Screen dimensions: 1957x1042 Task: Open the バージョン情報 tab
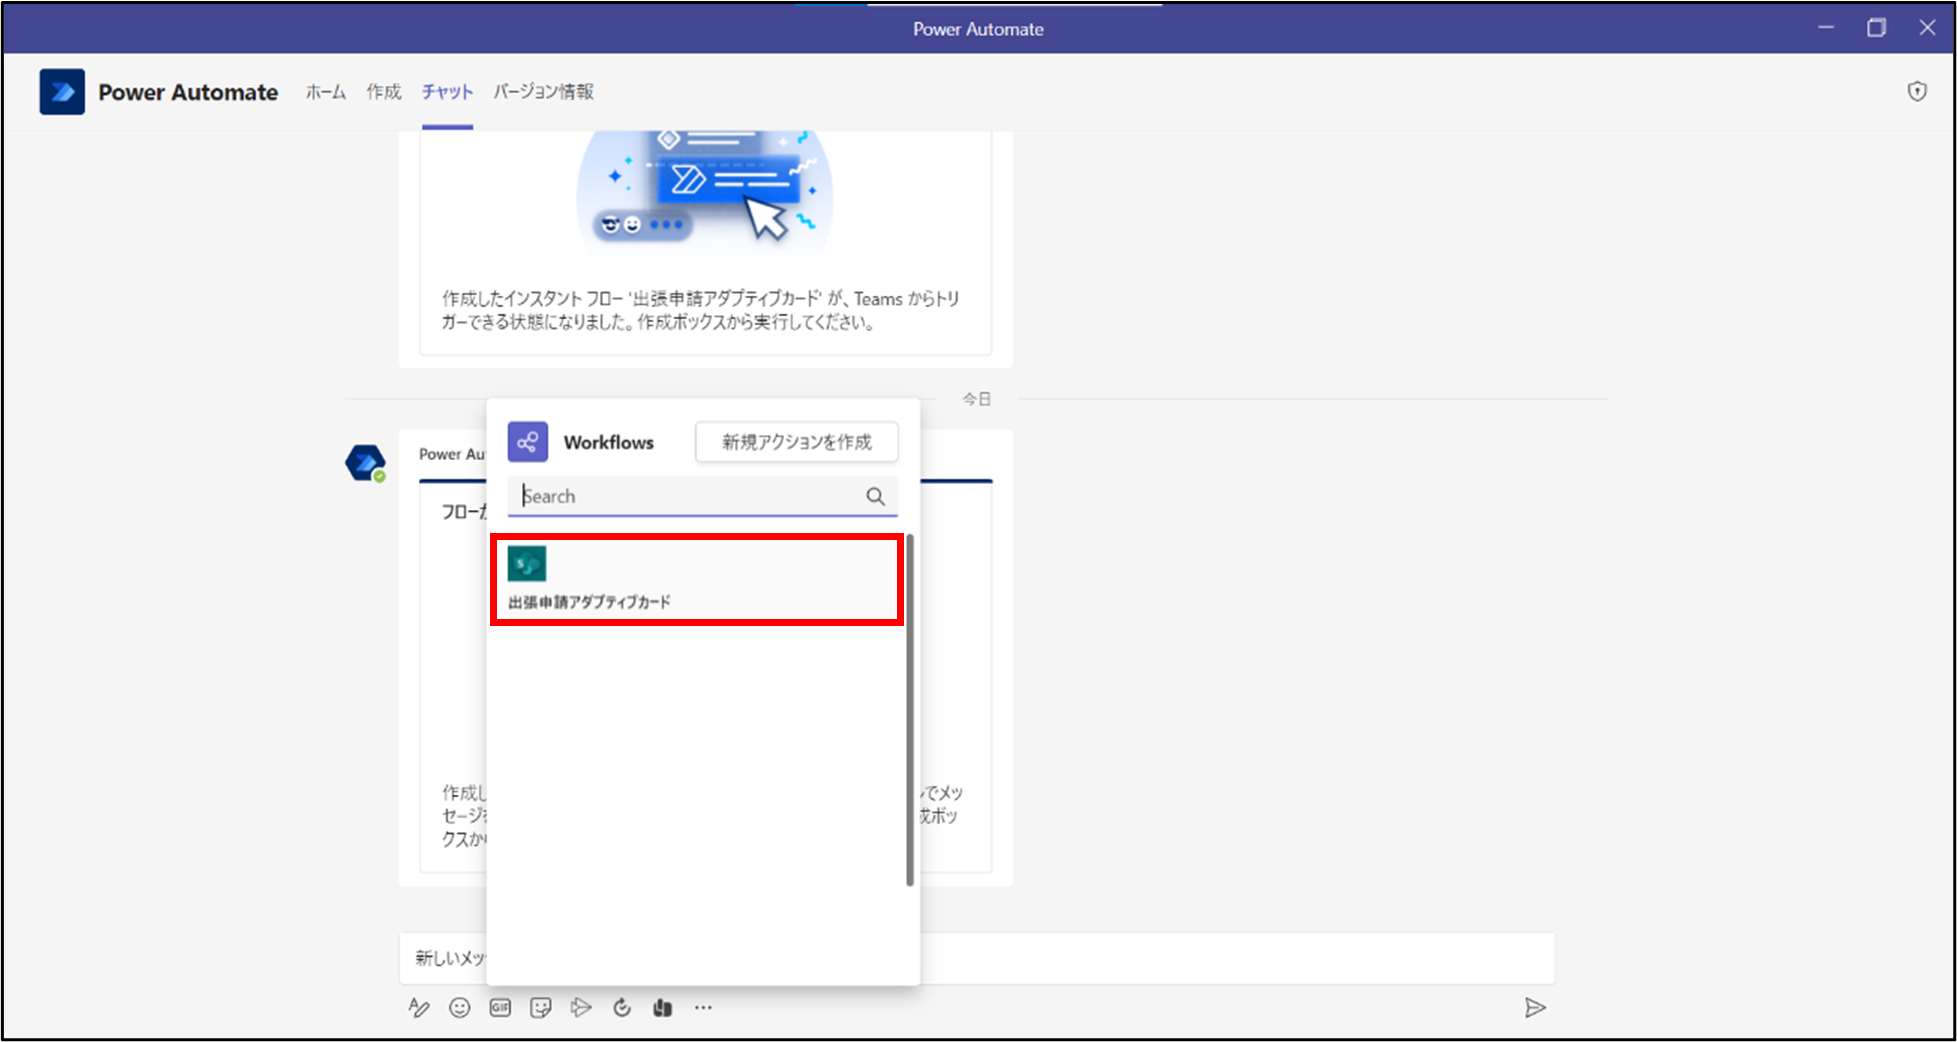[543, 92]
